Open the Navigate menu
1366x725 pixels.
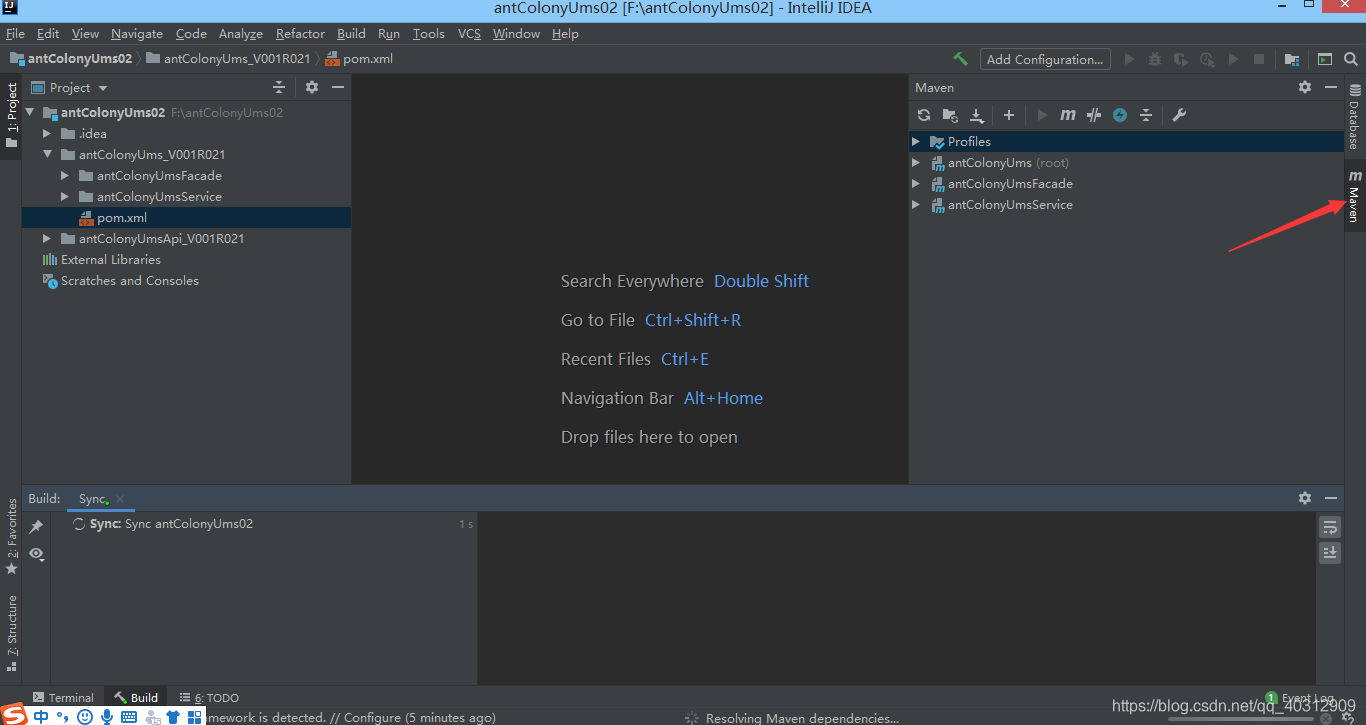137,33
